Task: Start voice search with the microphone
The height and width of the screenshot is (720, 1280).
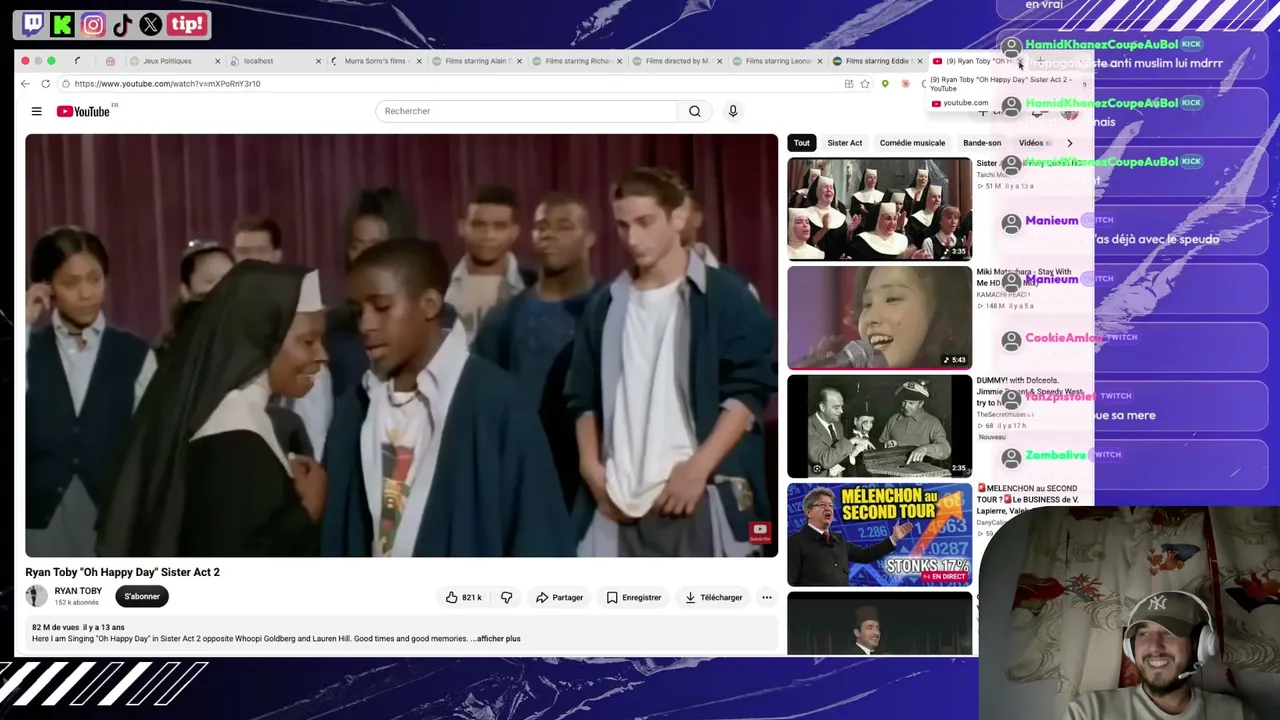Action: [x=733, y=111]
